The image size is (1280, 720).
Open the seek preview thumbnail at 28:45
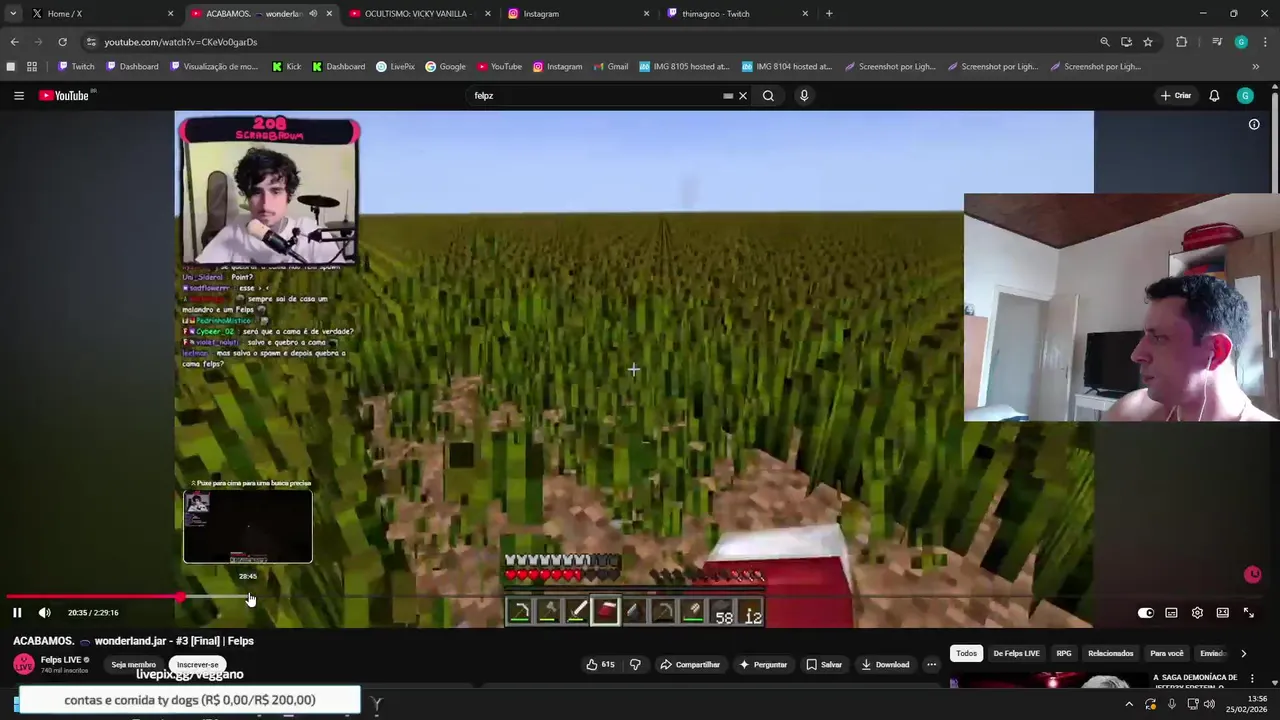click(x=248, y=528)
